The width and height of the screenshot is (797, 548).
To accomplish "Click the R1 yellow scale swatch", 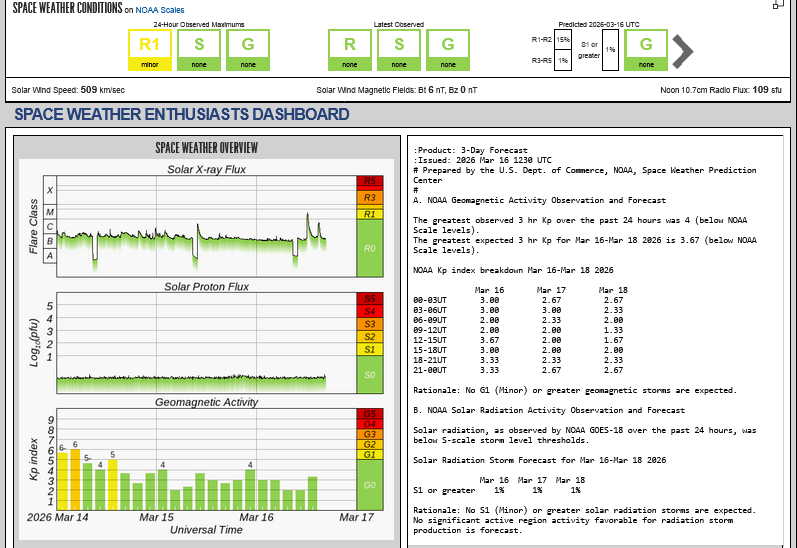I will point(370,214).
